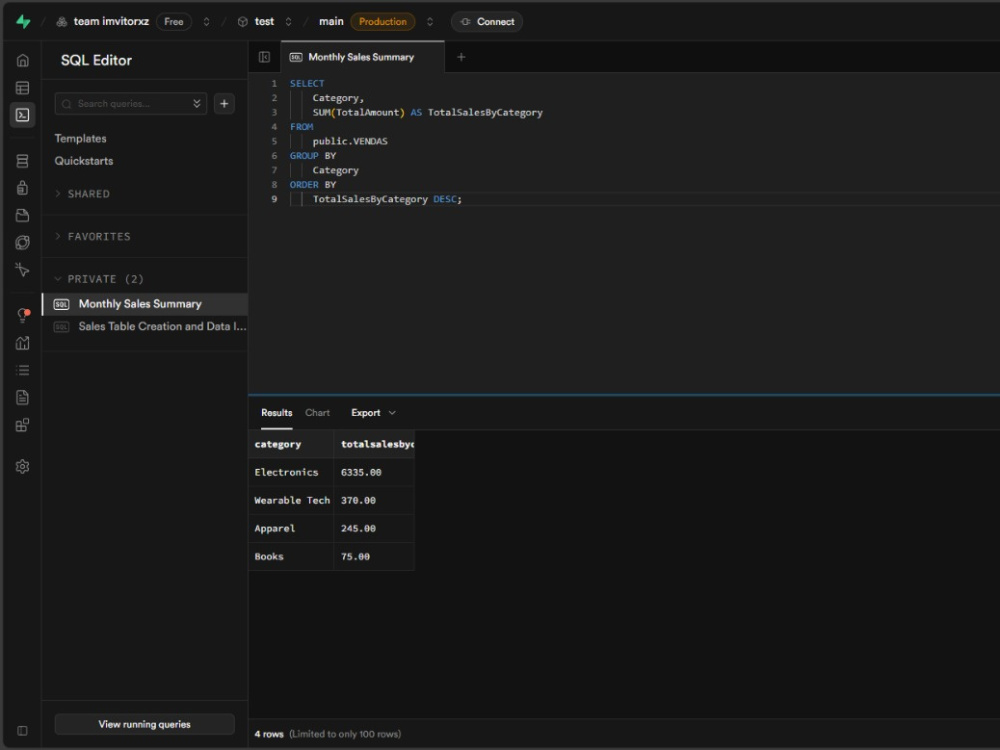Expand the SHARED section
Image resolution: width=1000 pixels, height=750 pixels.
(82, 193)
